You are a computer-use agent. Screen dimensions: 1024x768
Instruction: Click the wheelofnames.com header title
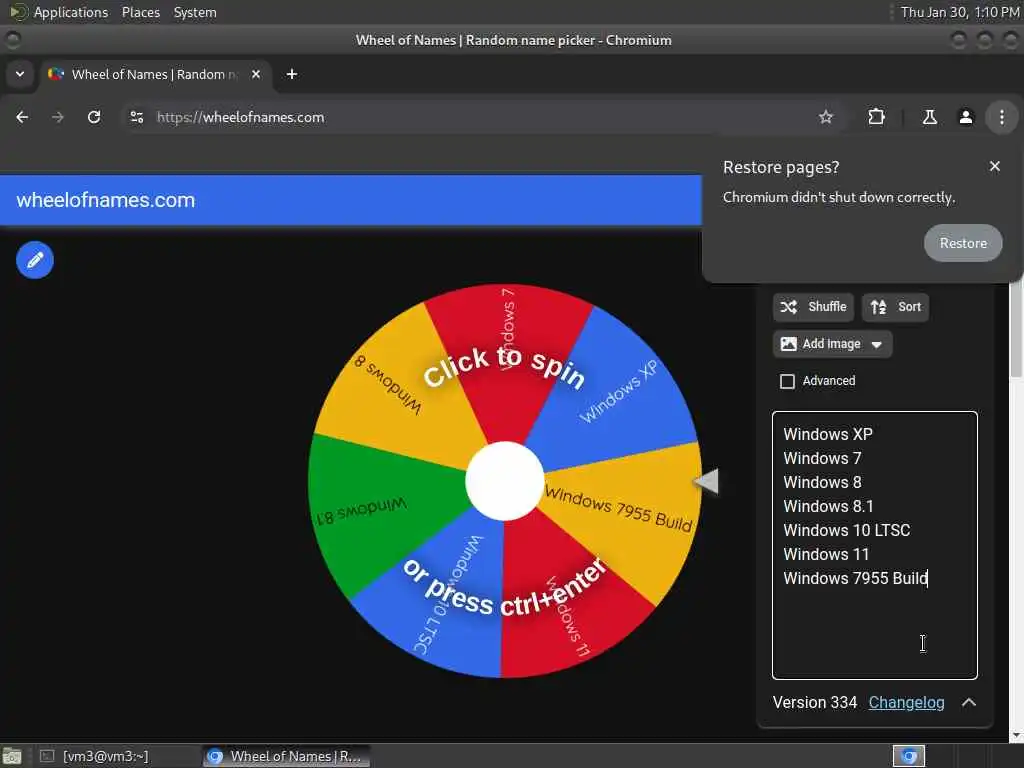tap(106, 200)
